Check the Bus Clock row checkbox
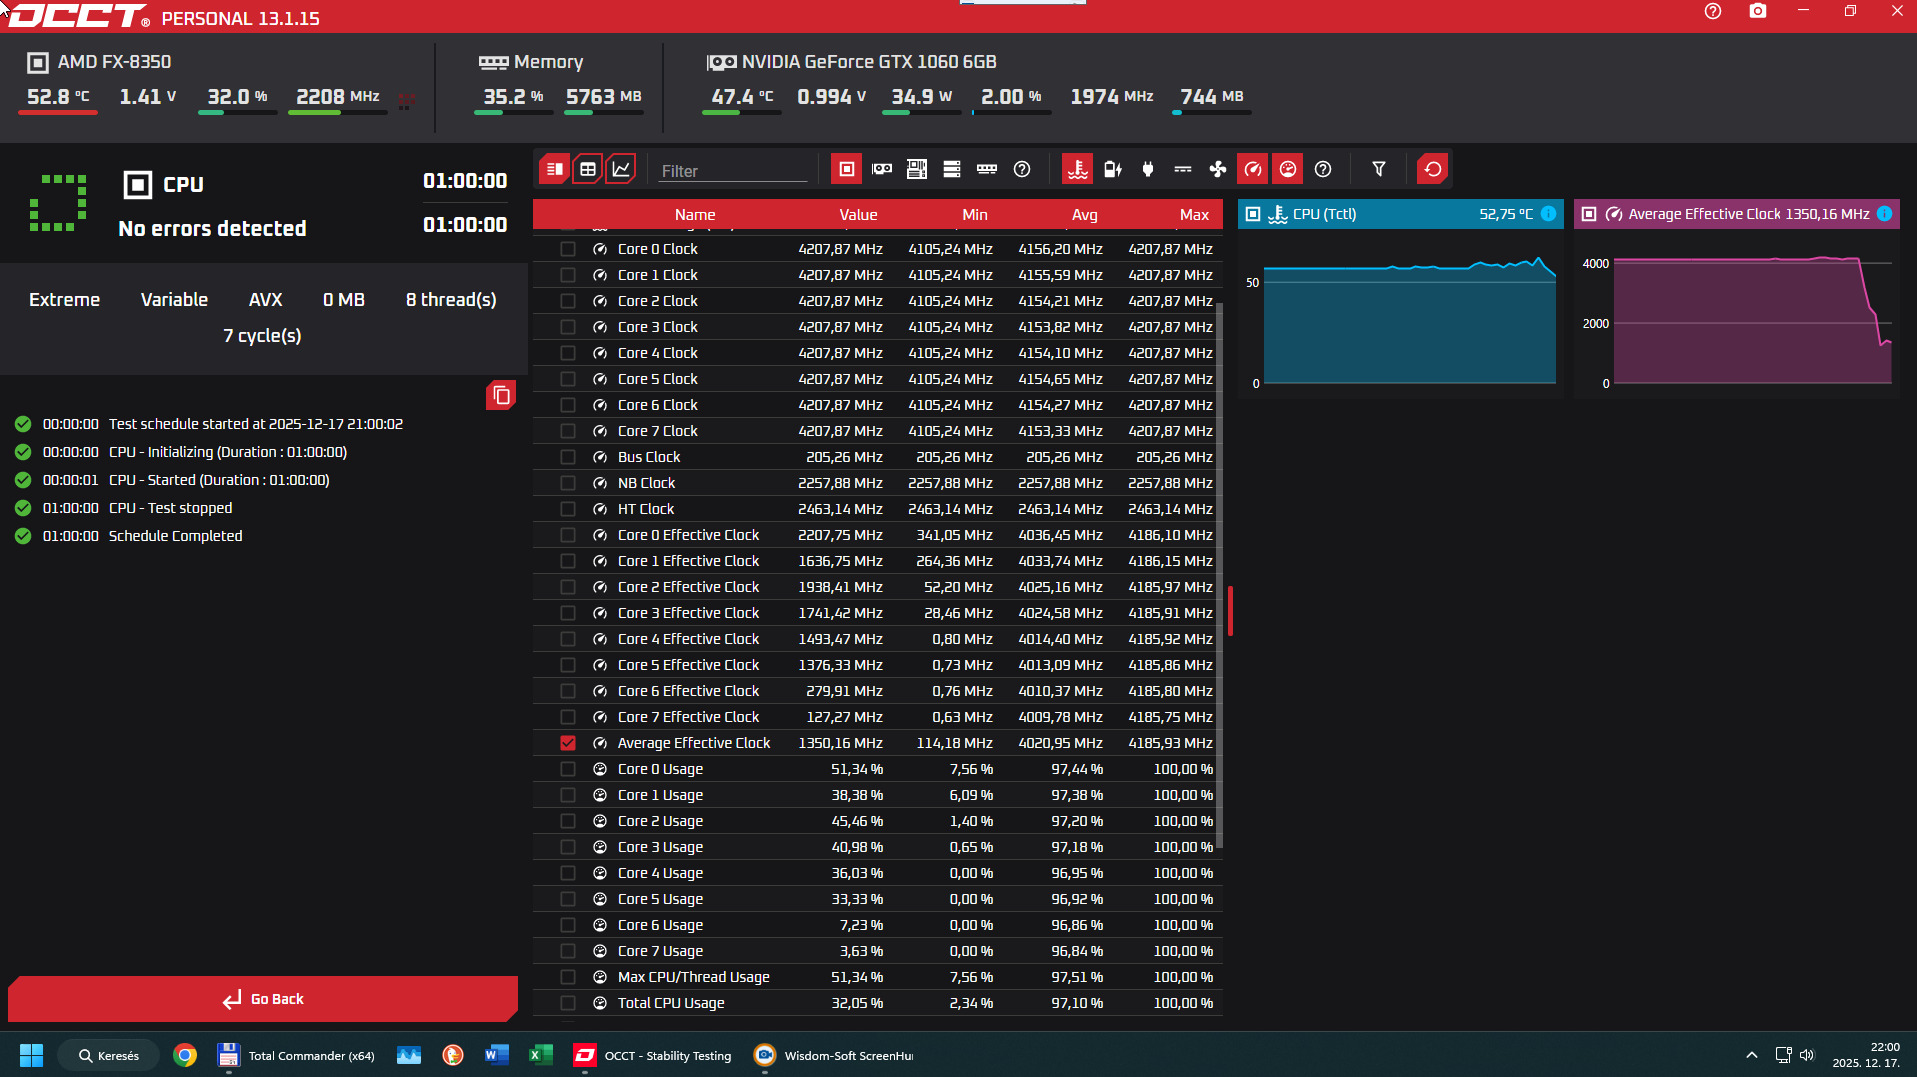Image resolution: width=1917 pixels, height=1077 pixels. [568, 457]
